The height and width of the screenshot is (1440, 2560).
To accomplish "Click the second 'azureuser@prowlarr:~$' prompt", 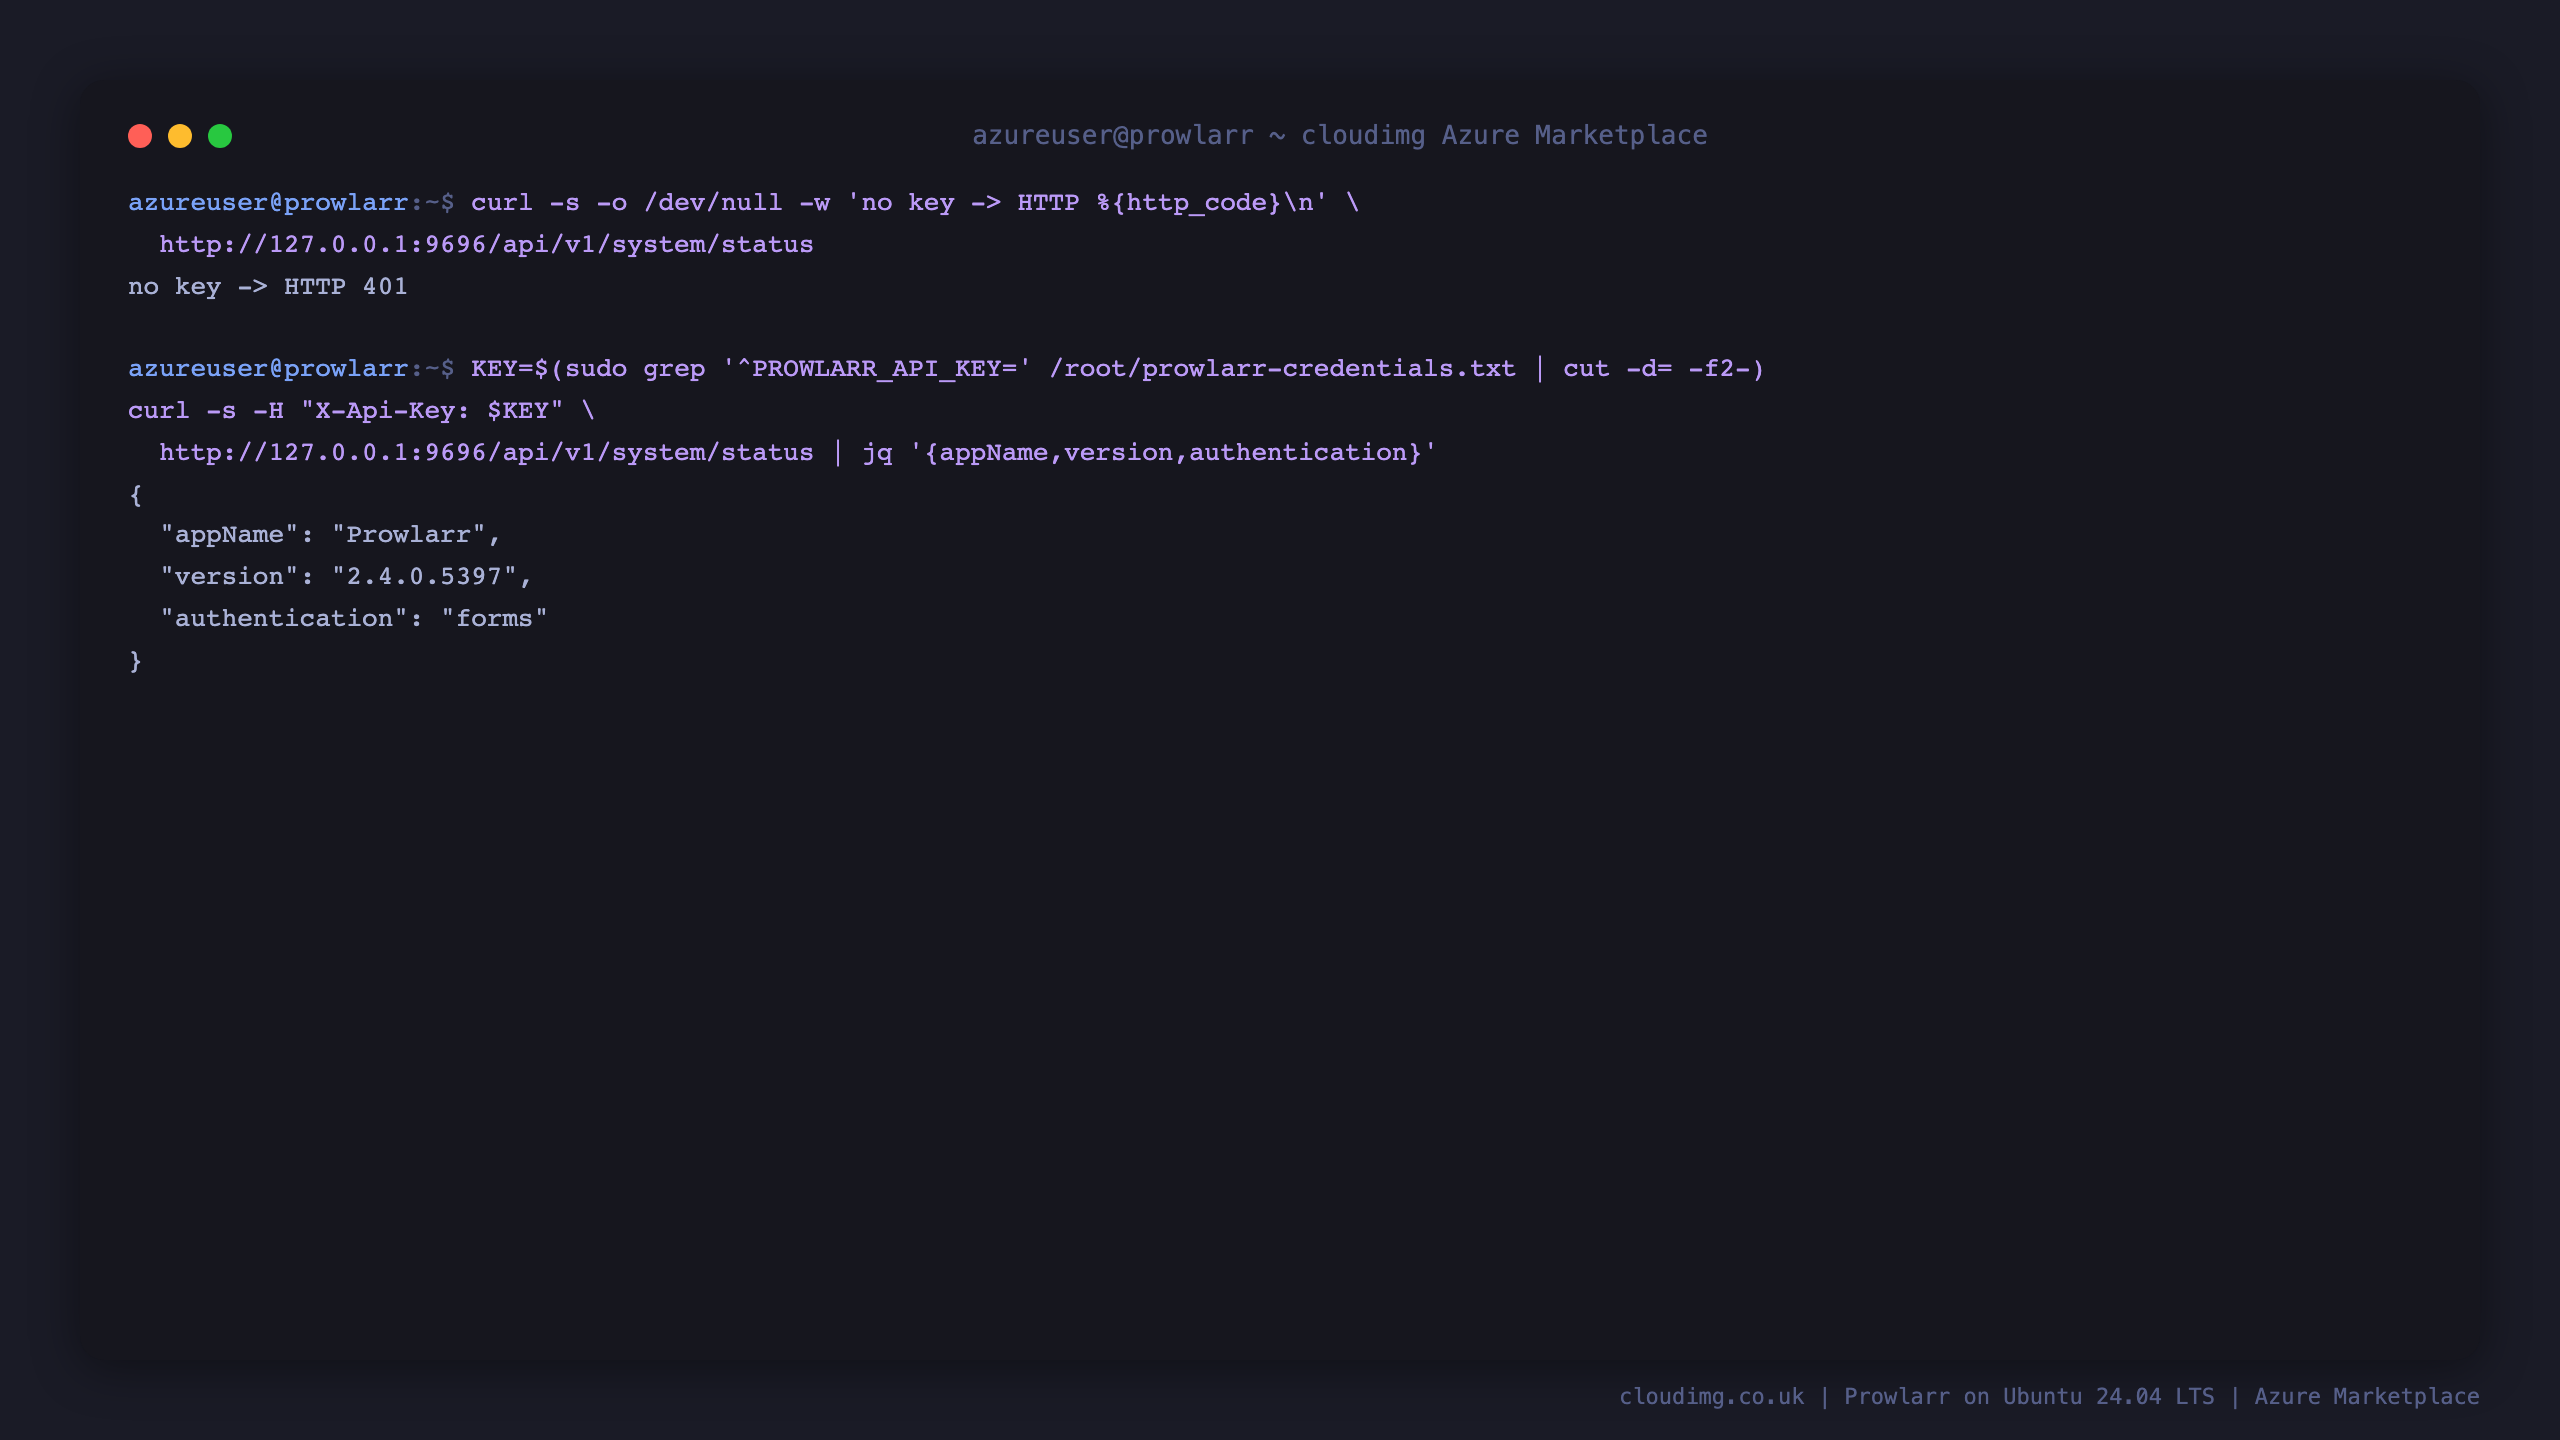I will pos(291,369).
